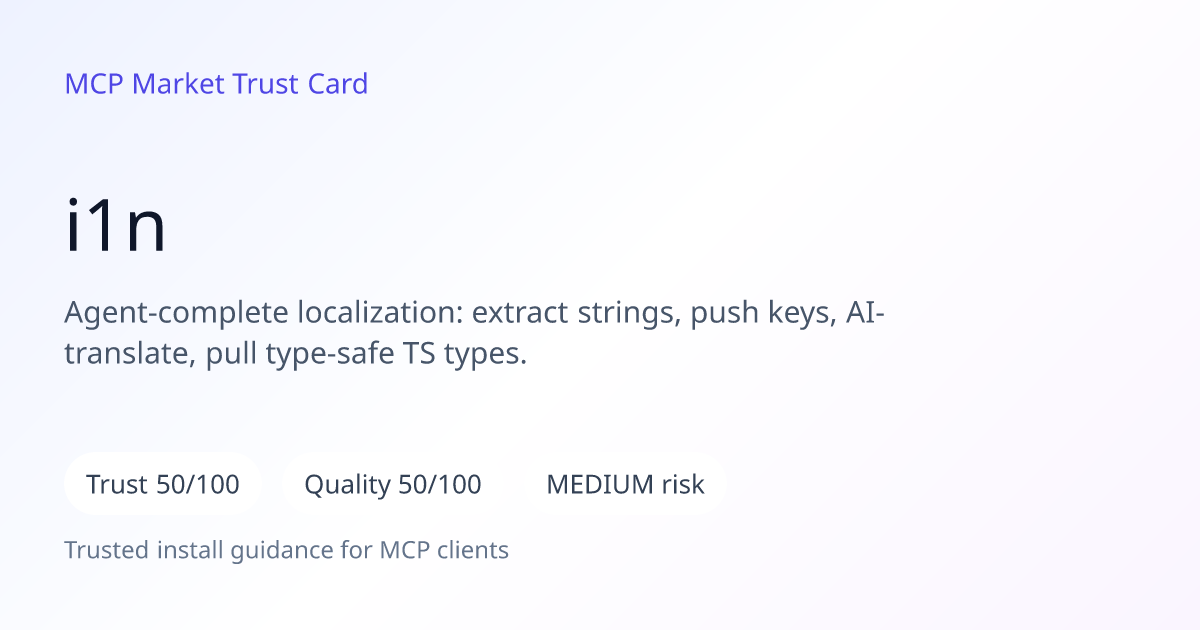Click the word 'Market' in the header

point(178,84)
